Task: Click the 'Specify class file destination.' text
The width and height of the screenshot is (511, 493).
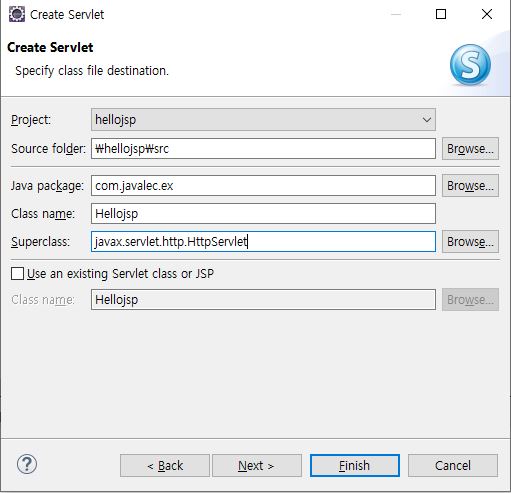Action: (x=92, y=71)
